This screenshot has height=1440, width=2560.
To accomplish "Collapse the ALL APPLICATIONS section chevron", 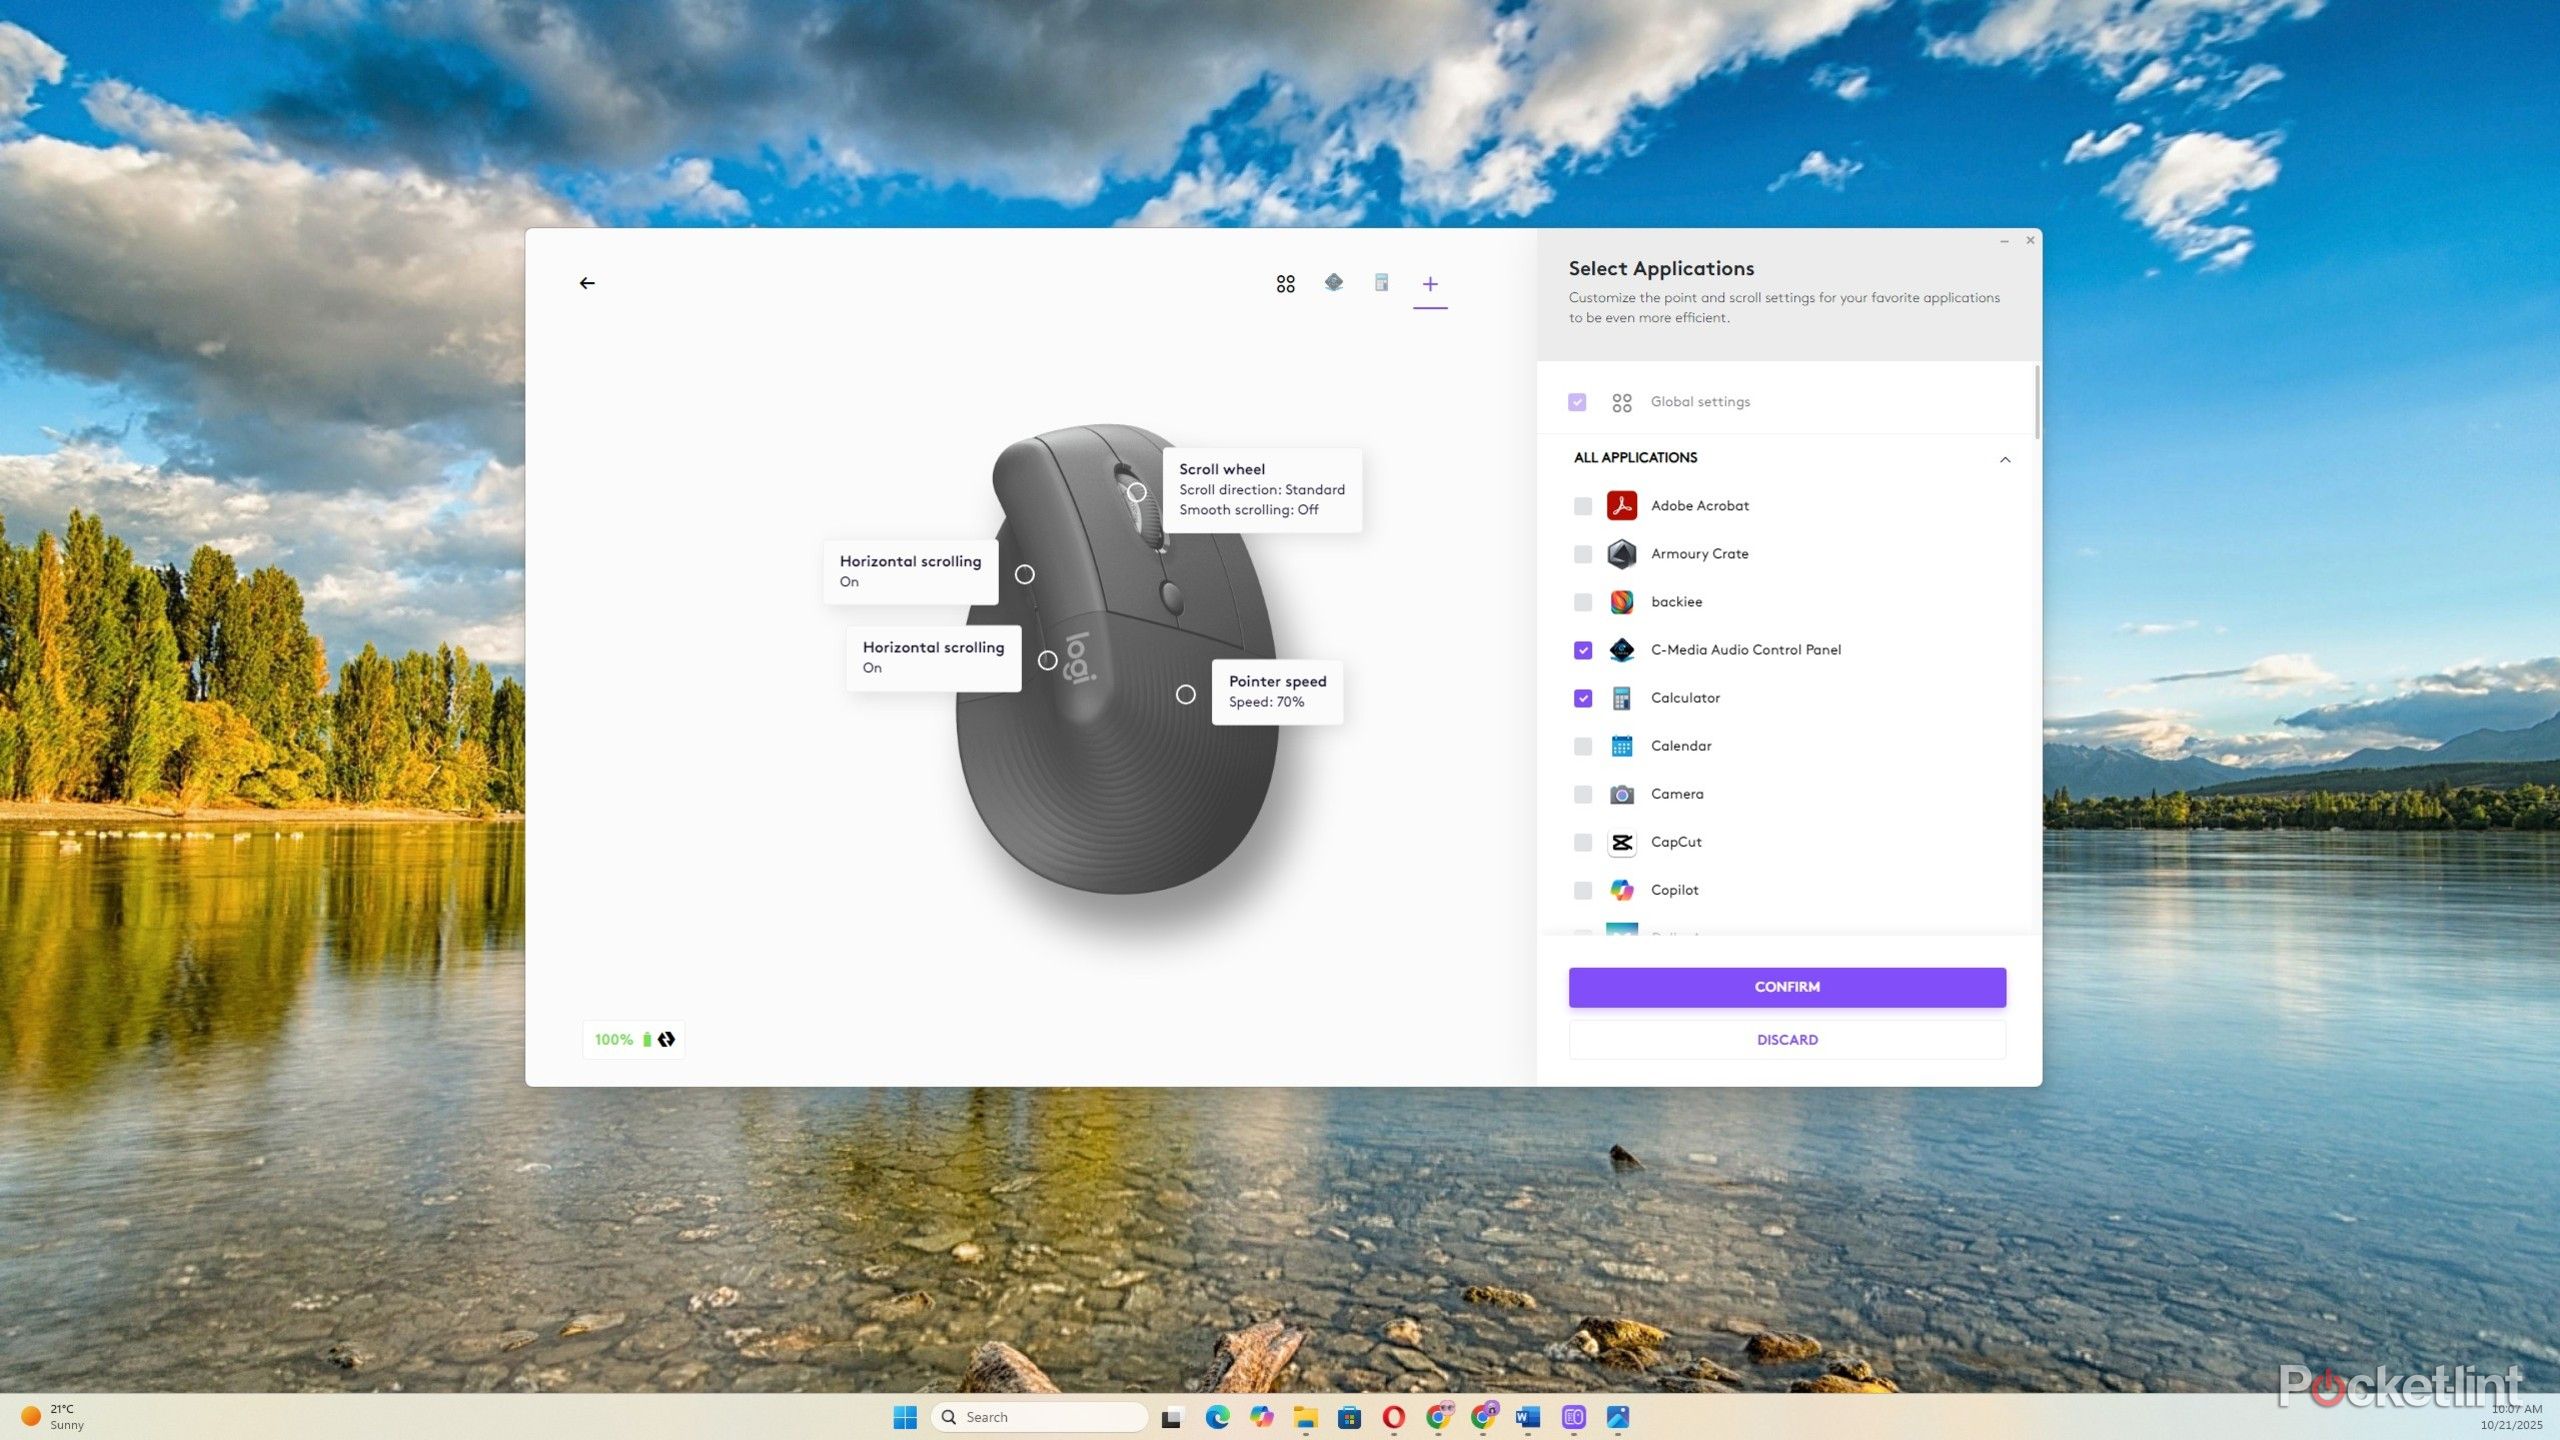I will pyautogui.click(x=2004, y=459).
